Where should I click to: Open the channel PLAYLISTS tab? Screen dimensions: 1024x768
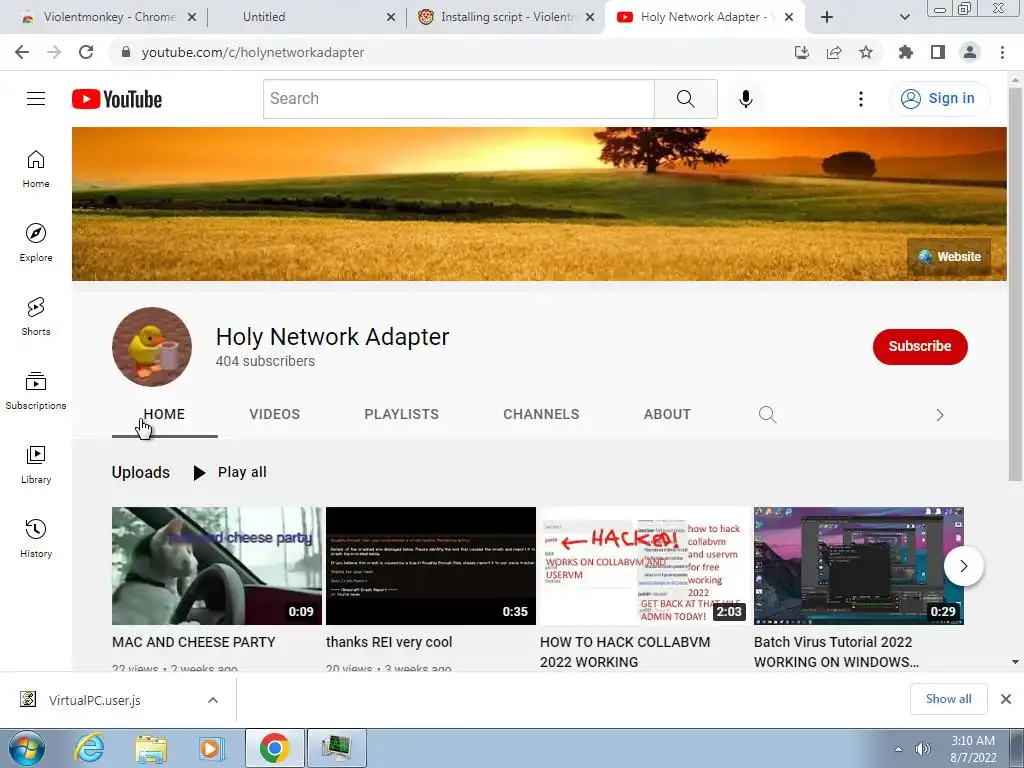(402, 414)
